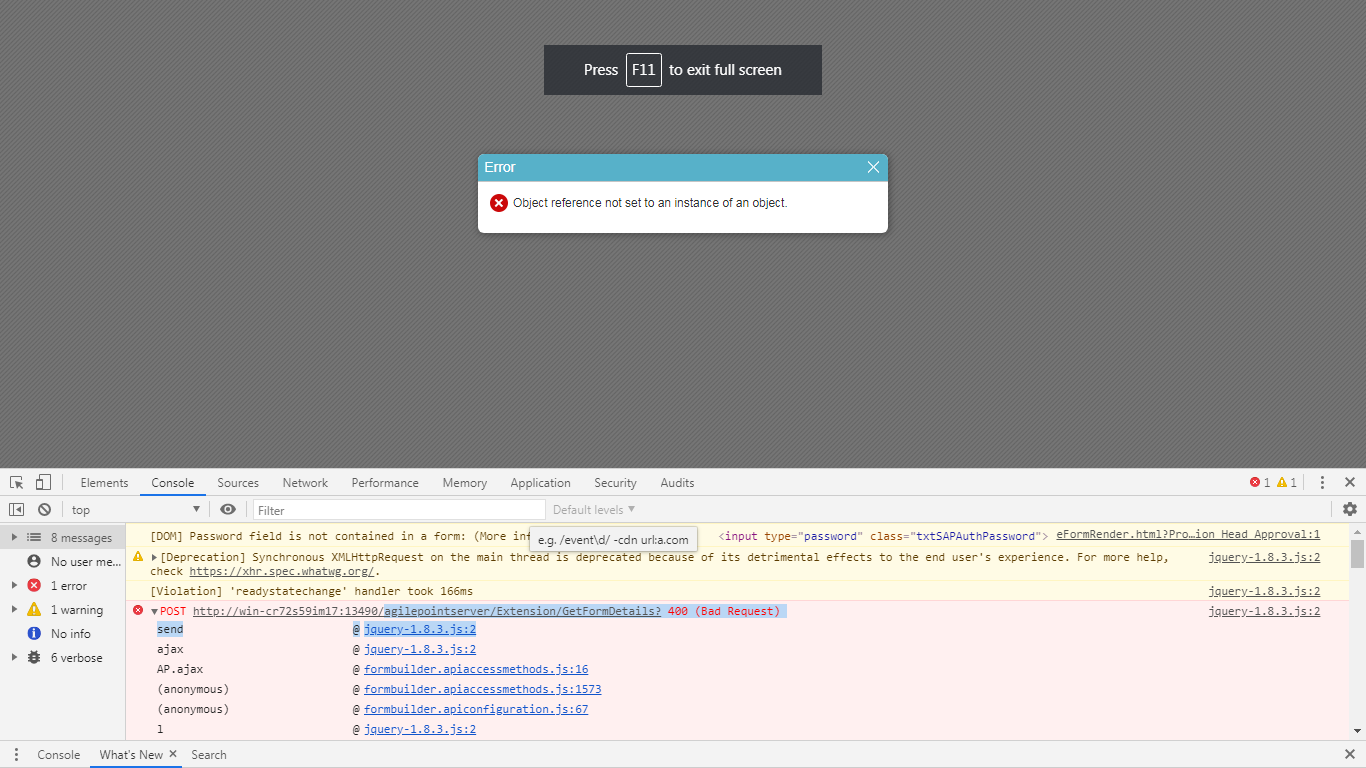The height and width of the screenshot is (768, 1366).
Task: Click the console Filter input field
Action: (x=398, y=510)
